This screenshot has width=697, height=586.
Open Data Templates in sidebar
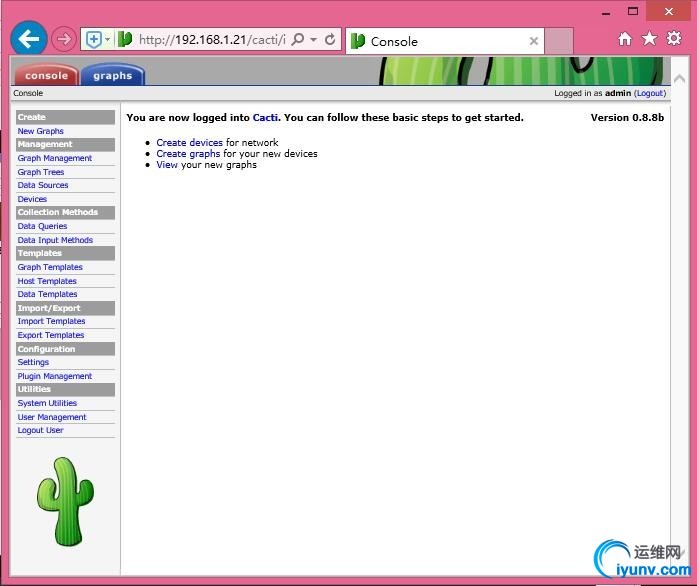(47, 294)
